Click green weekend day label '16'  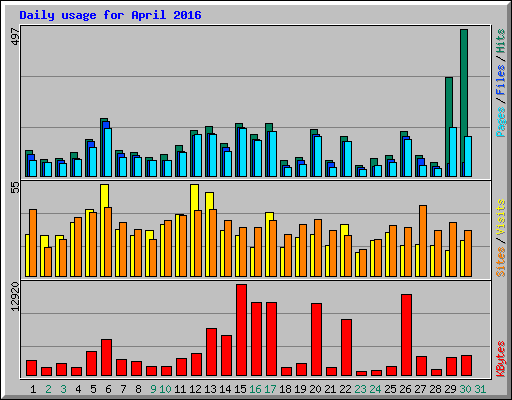coord(255,389)
